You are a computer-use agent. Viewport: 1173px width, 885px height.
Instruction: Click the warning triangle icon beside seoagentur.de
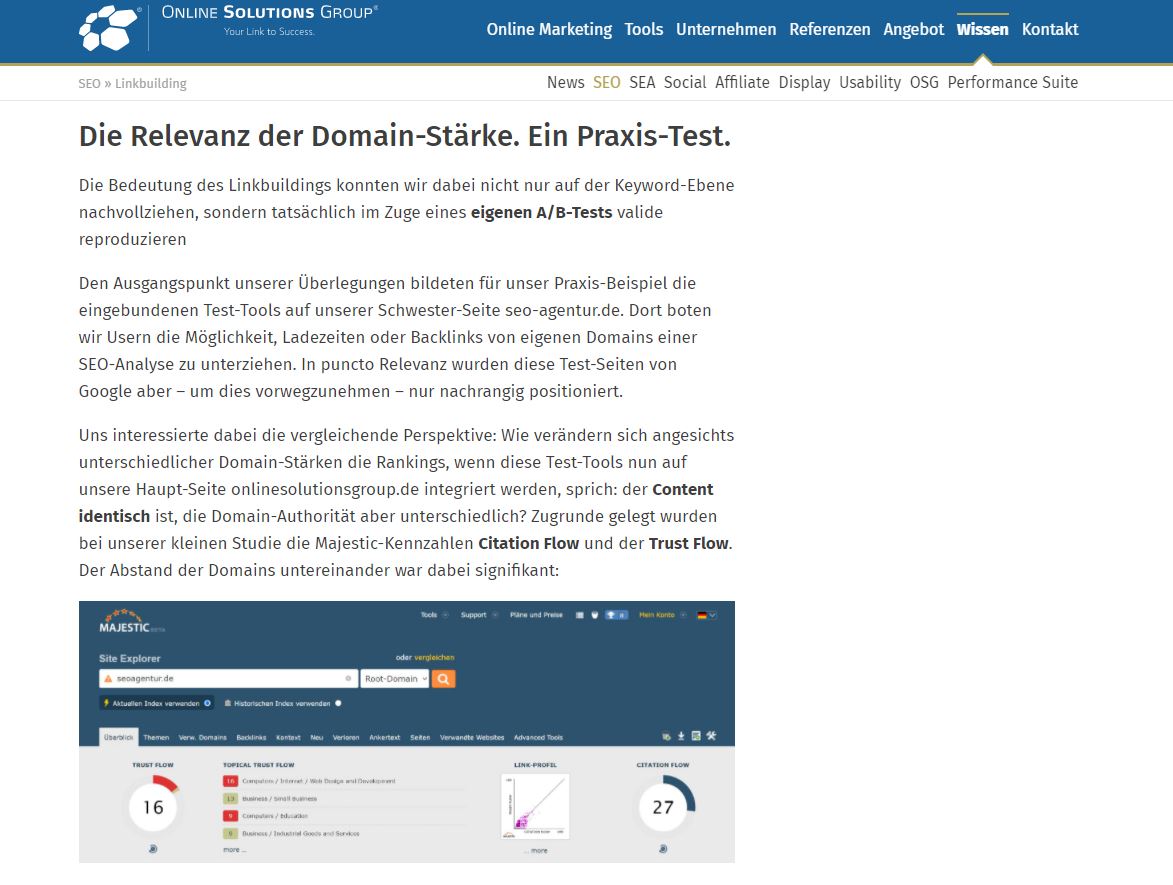(x=108, y=679)
